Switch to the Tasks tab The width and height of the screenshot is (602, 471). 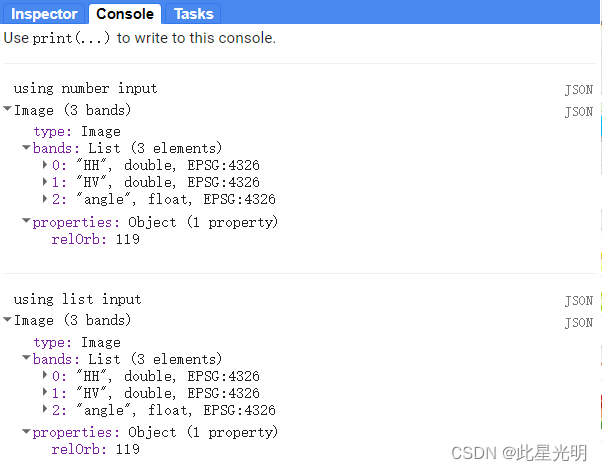[x=193, y=14]
